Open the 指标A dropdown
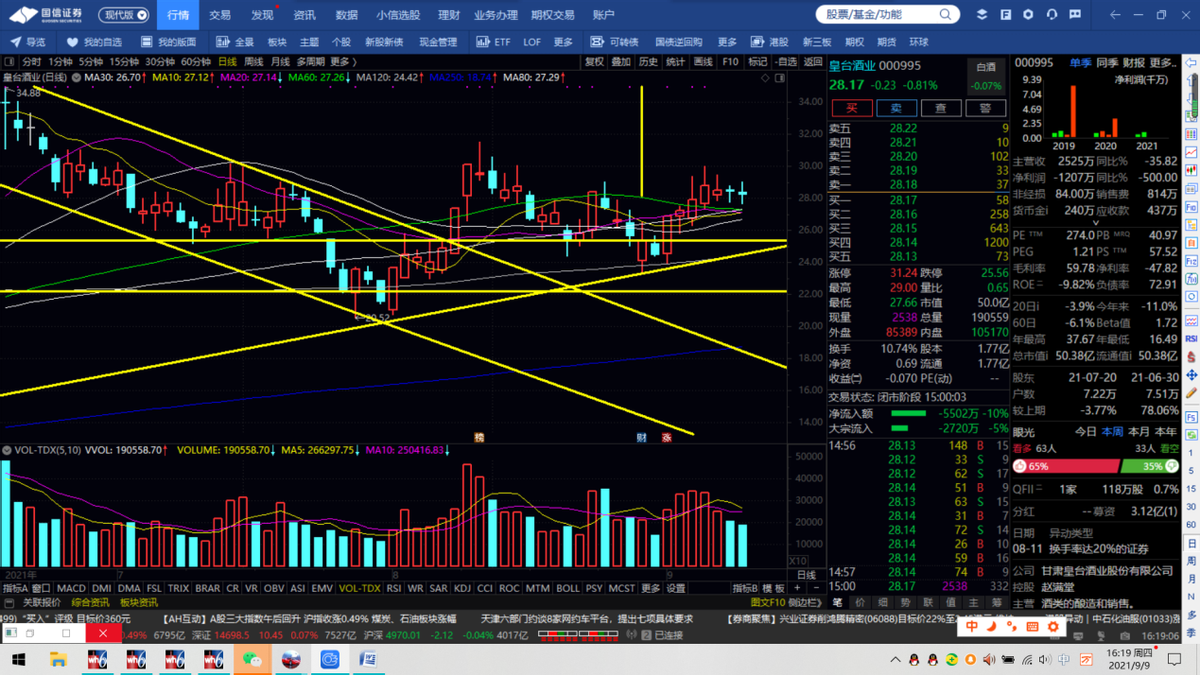 pyautogui.click(x=14, y=589)
